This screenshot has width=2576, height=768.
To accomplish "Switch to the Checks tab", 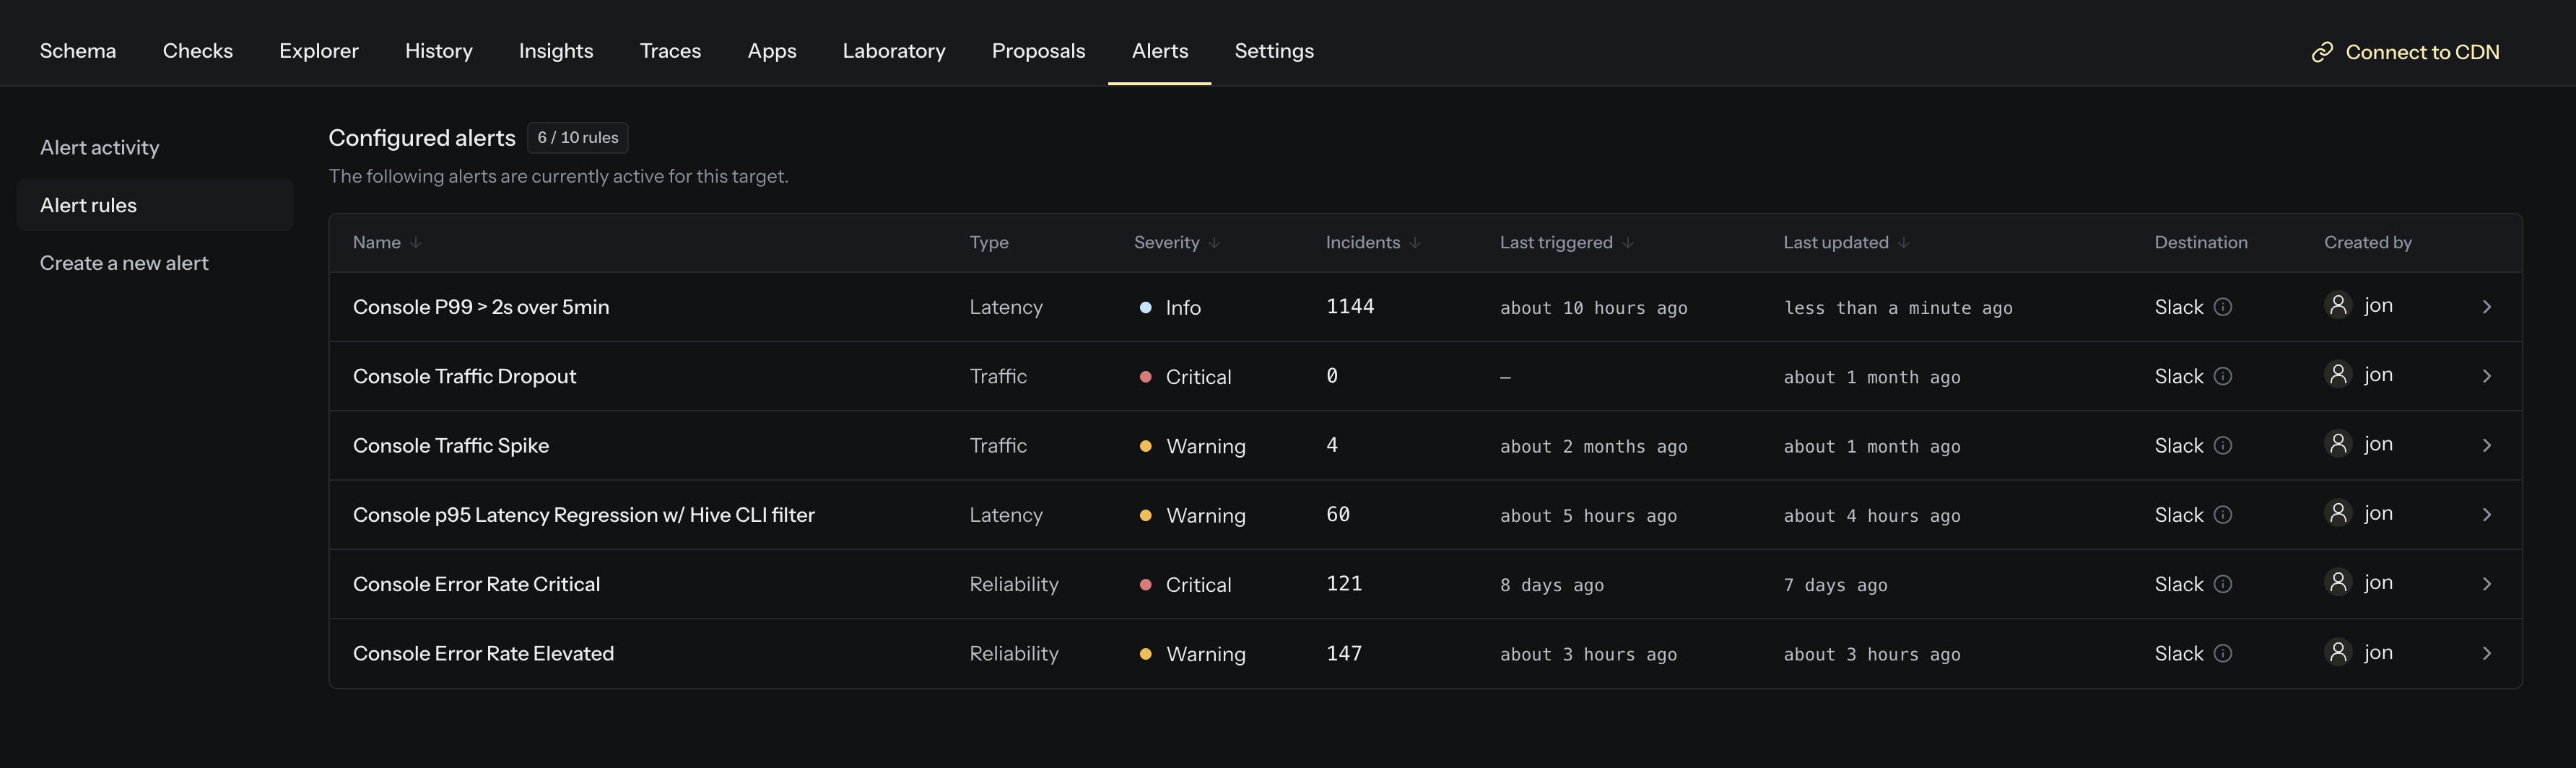I will [x=198, y=51].
